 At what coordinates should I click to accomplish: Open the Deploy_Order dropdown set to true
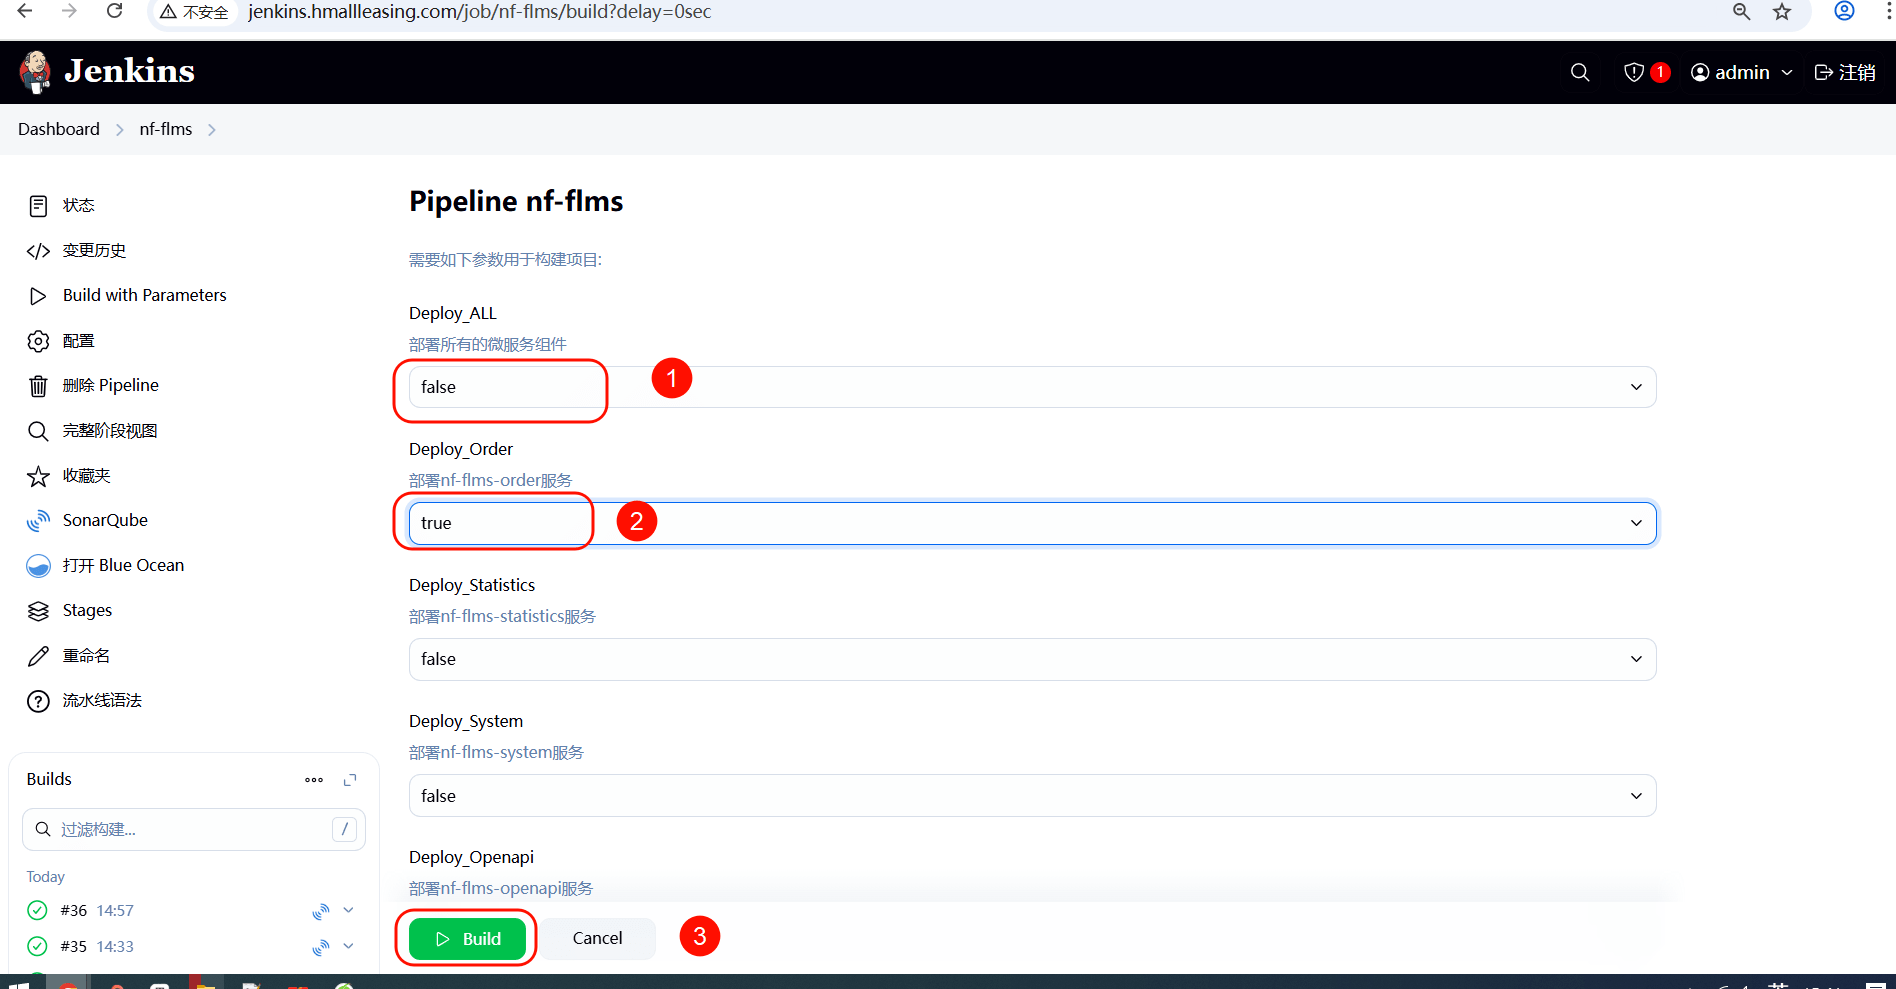[x=1032, y=523]
